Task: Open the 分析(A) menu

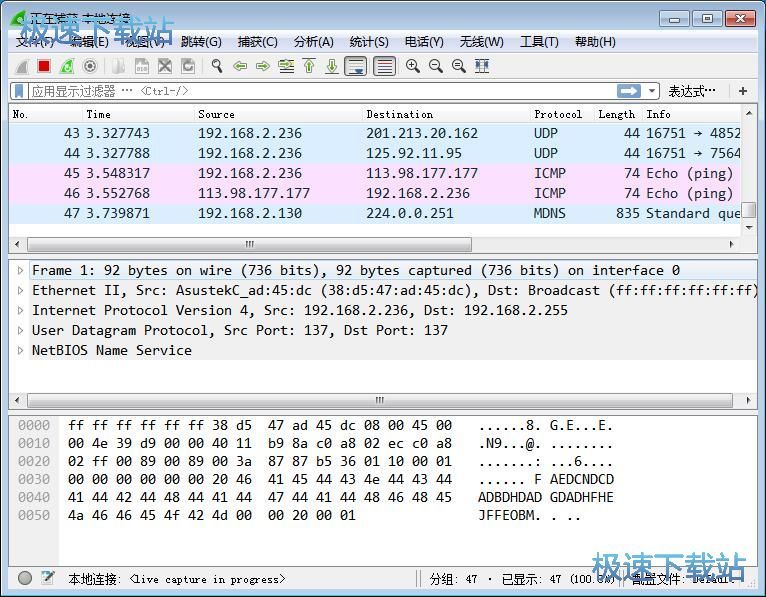Action: (x=314, y=42)
